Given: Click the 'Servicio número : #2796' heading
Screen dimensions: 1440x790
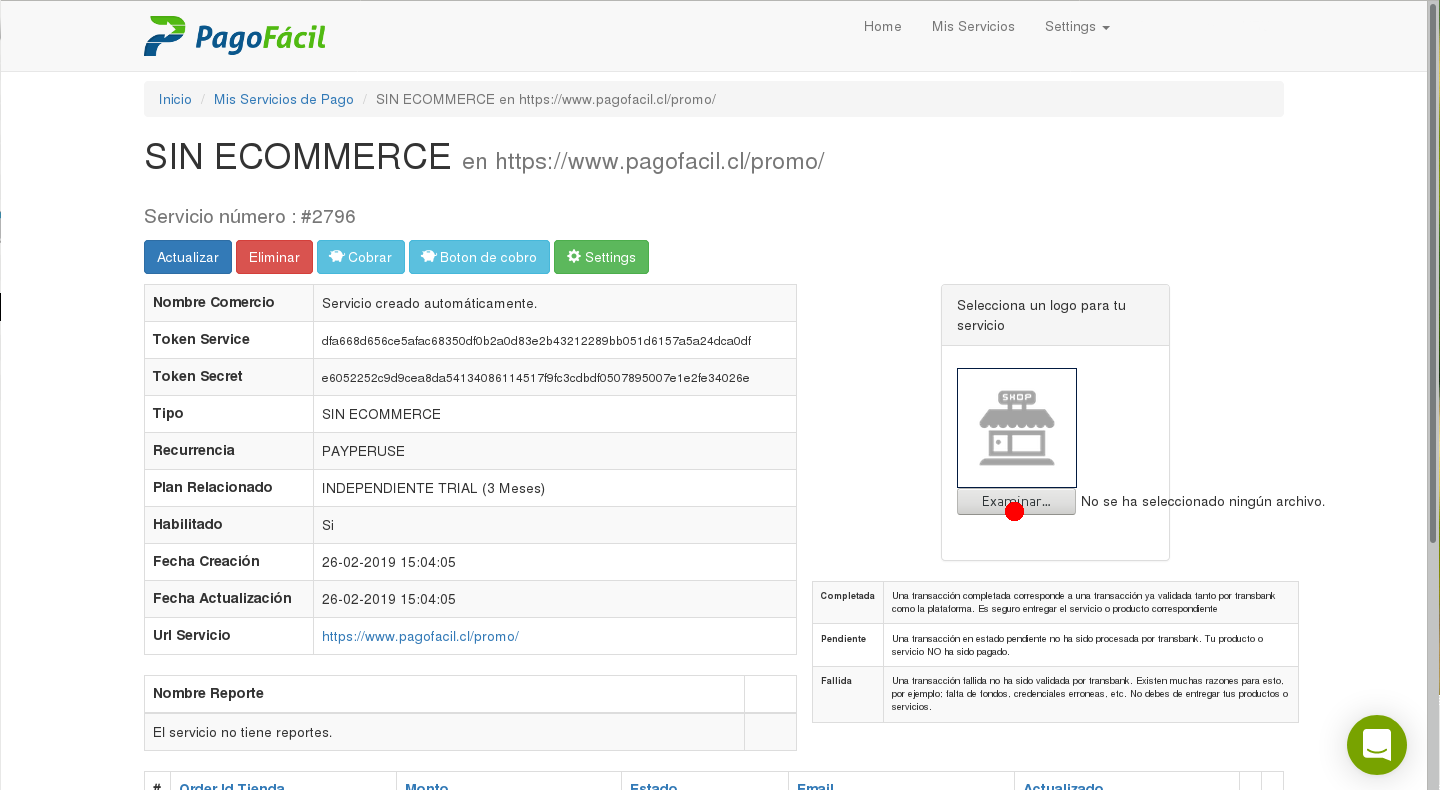Looking at the screenshot, I should [250, 217].
